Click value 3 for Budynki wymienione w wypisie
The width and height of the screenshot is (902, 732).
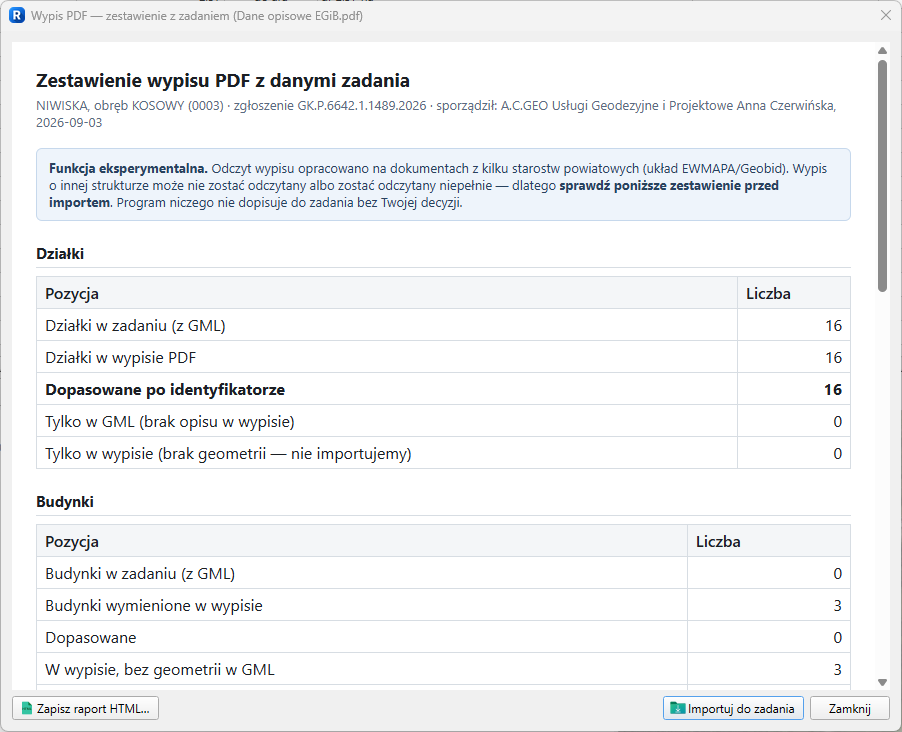pos(838,605)
